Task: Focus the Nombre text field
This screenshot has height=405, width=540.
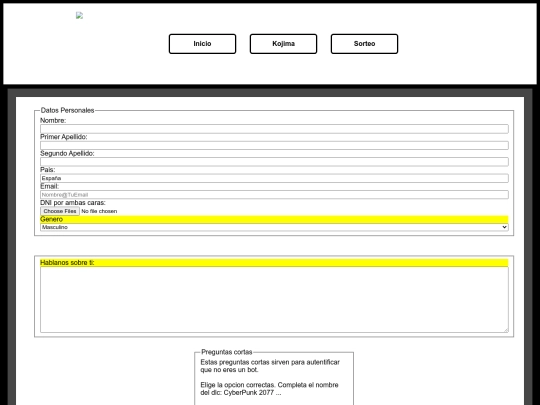Action: 274,129
